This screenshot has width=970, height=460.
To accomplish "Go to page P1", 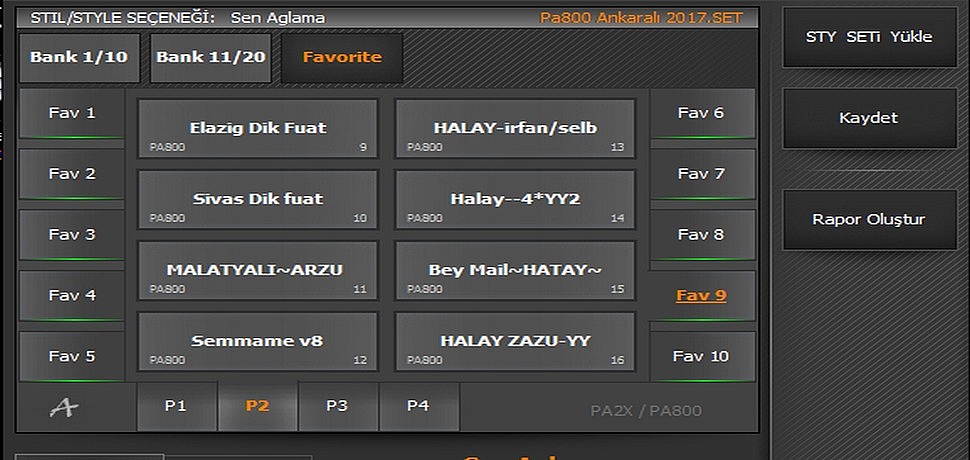I will [x=176, y=406].
